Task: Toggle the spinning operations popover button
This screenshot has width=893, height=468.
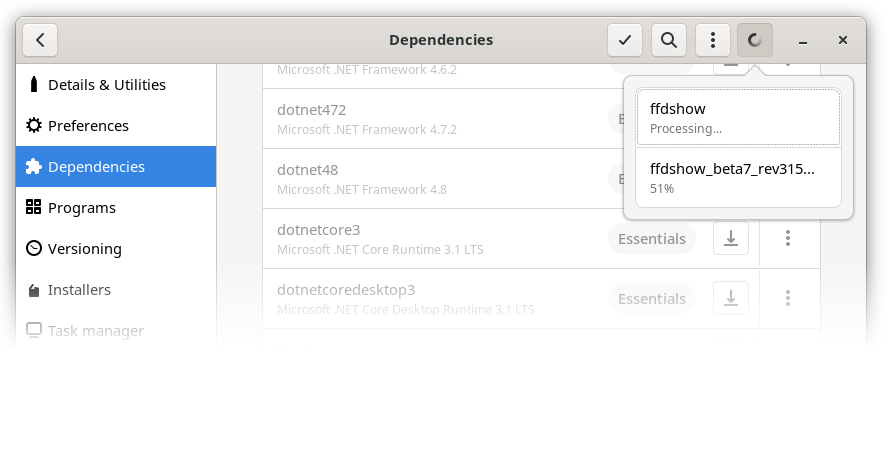Action: (755, 40)
